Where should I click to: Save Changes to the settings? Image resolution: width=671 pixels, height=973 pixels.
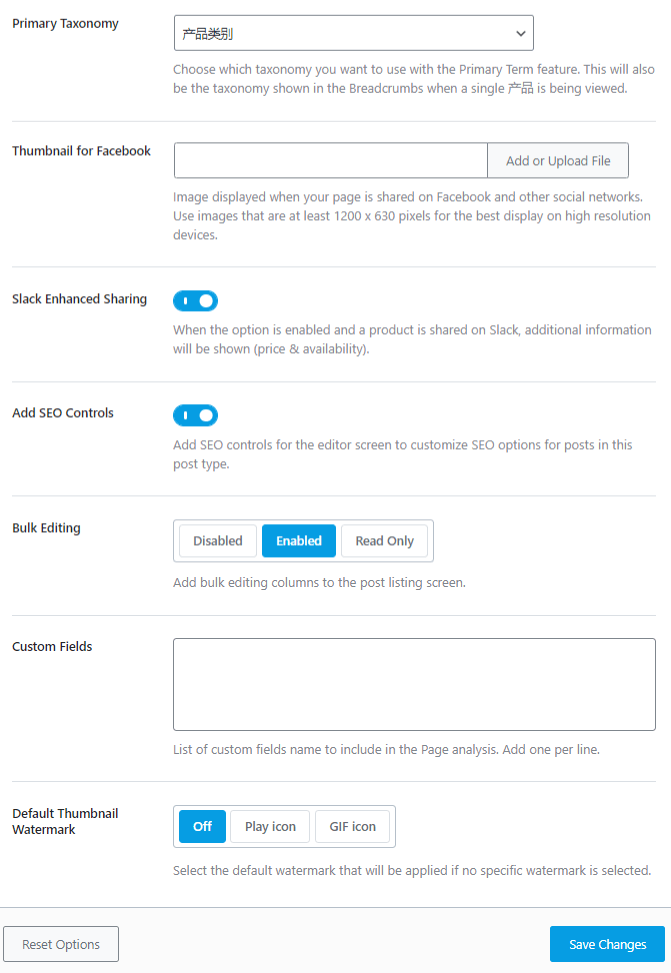(x=608, y=944)
